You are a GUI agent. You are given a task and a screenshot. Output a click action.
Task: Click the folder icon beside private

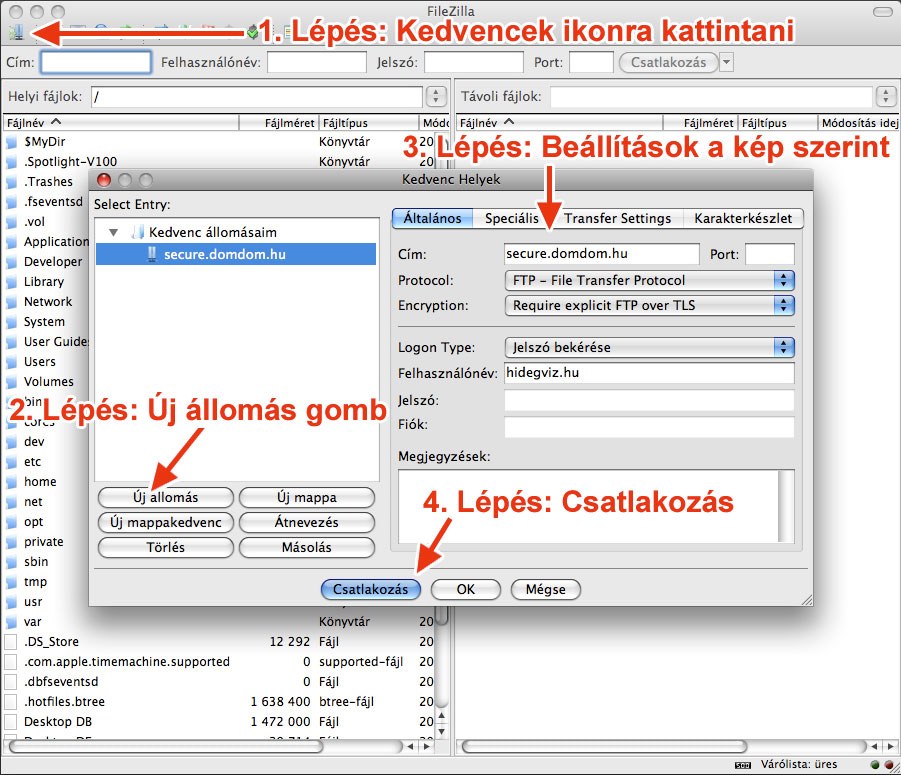pos(11,542)
